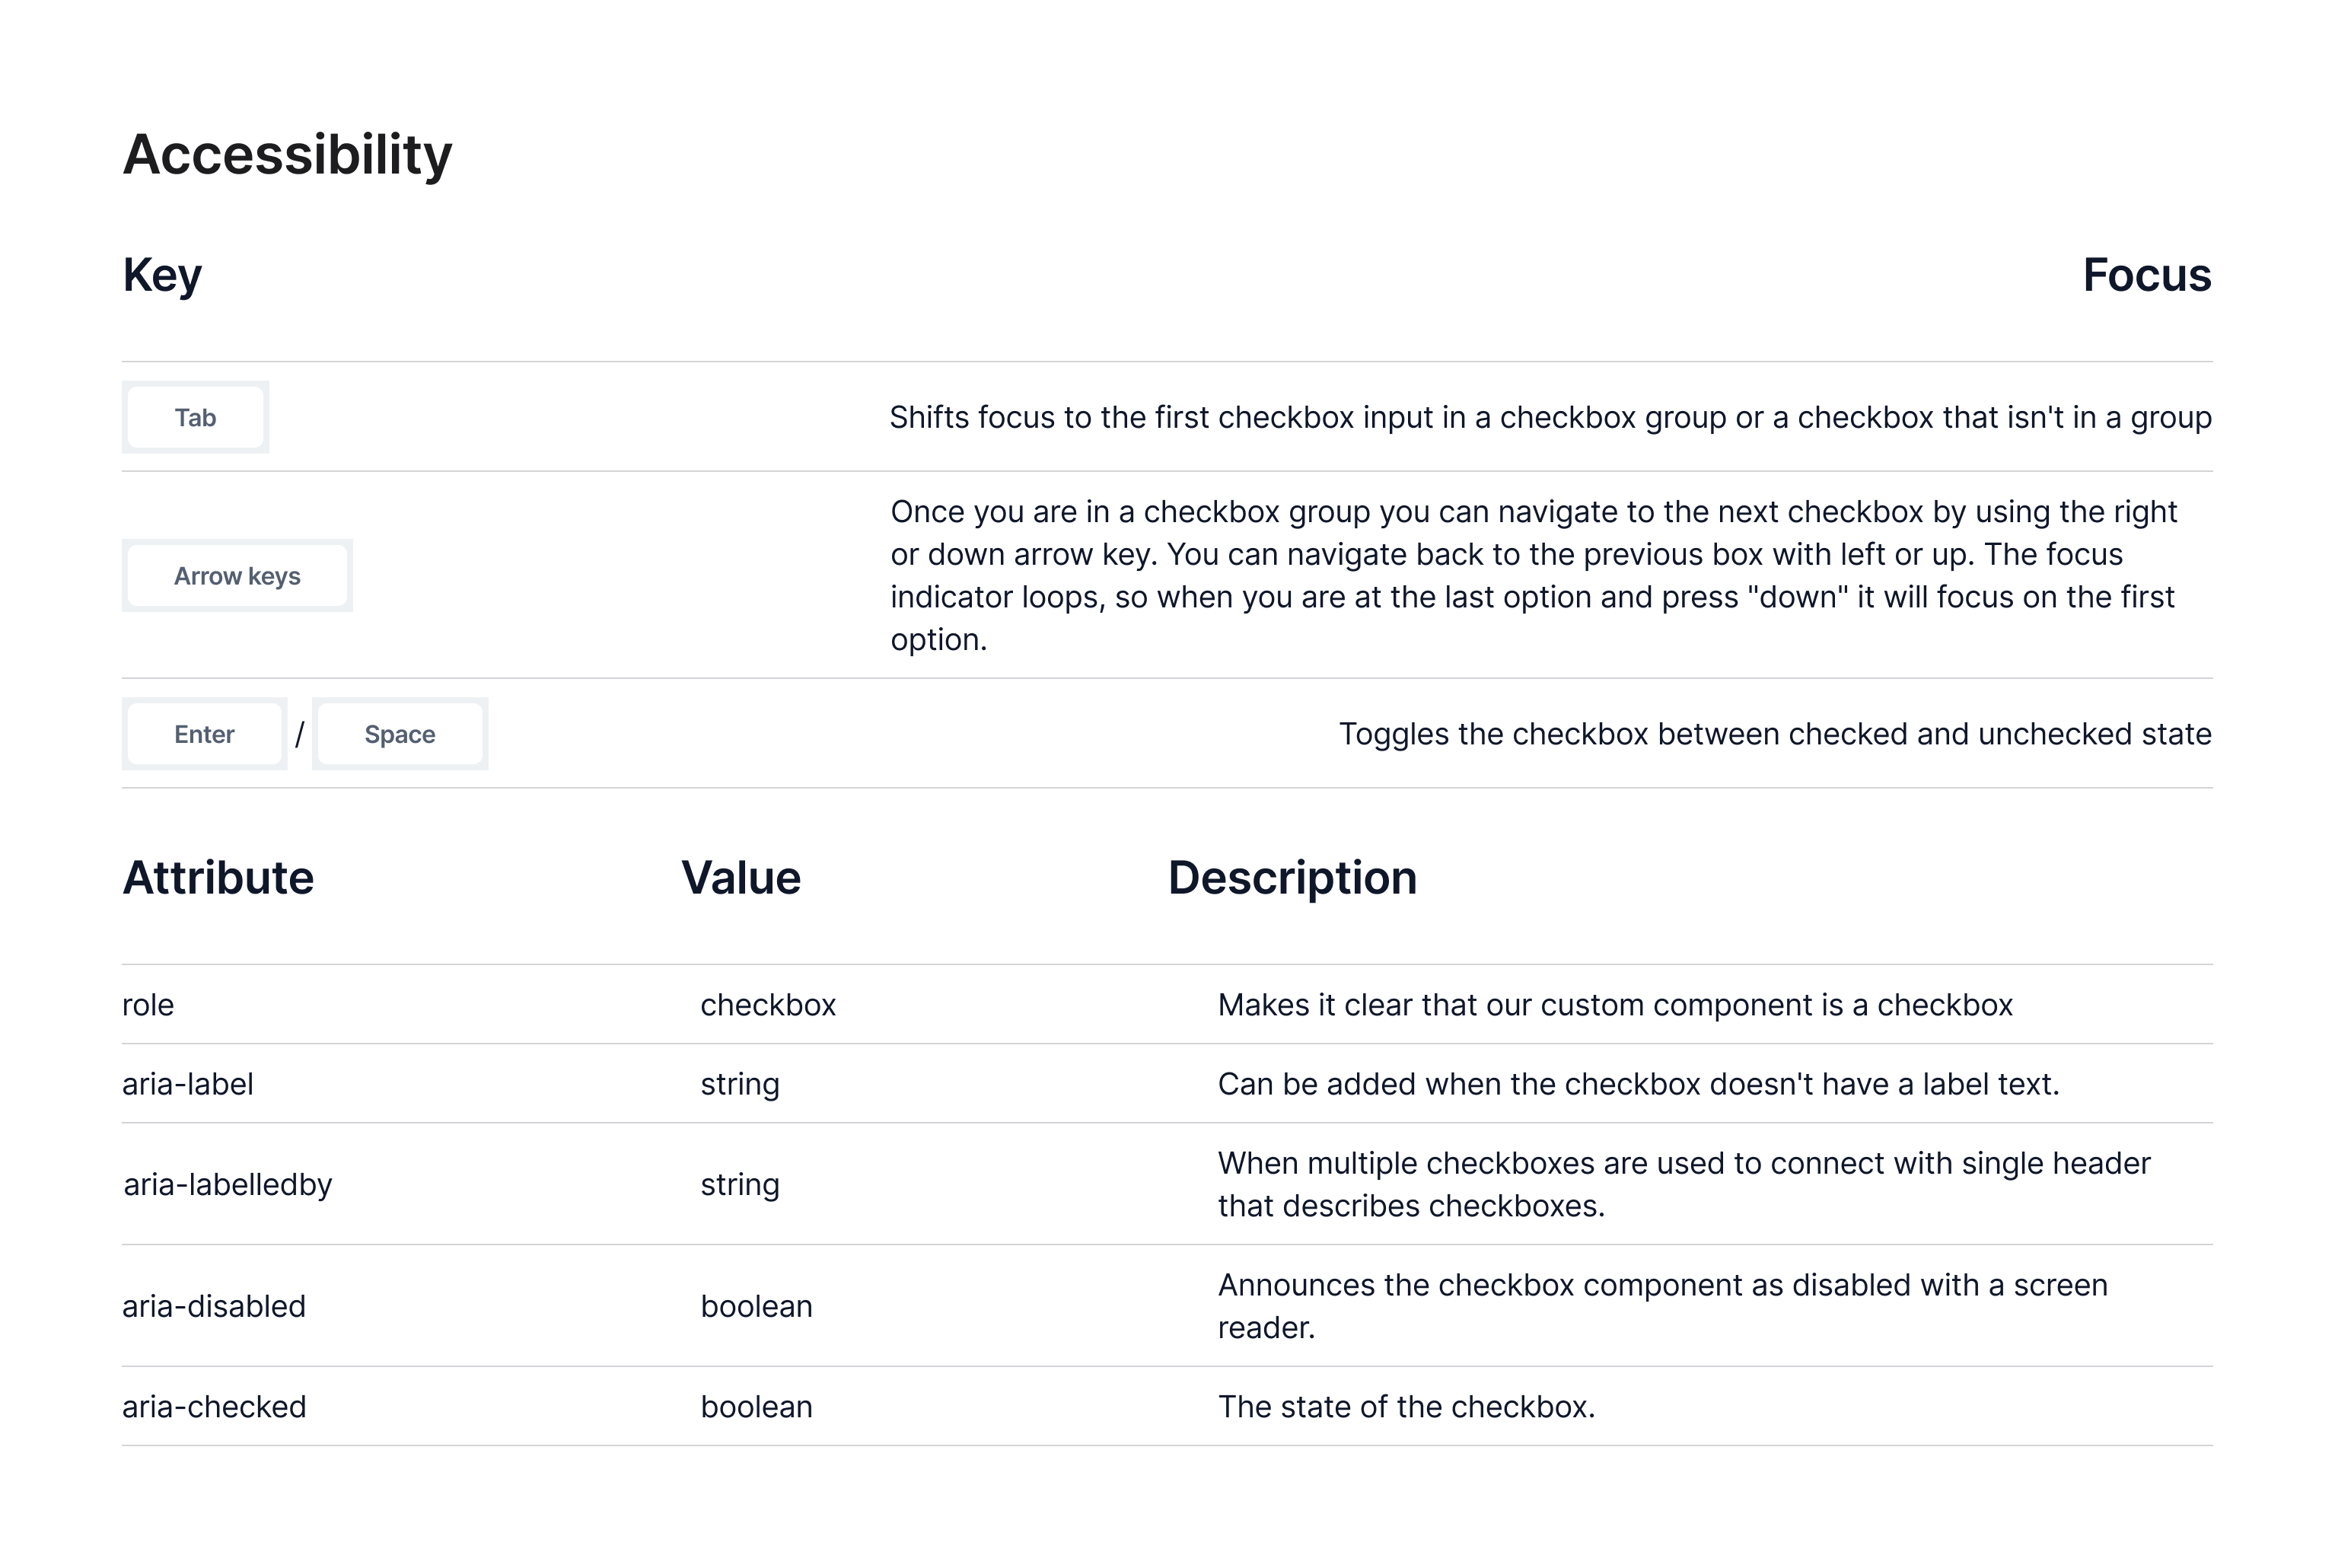Select the role attribute cell

148,1005
